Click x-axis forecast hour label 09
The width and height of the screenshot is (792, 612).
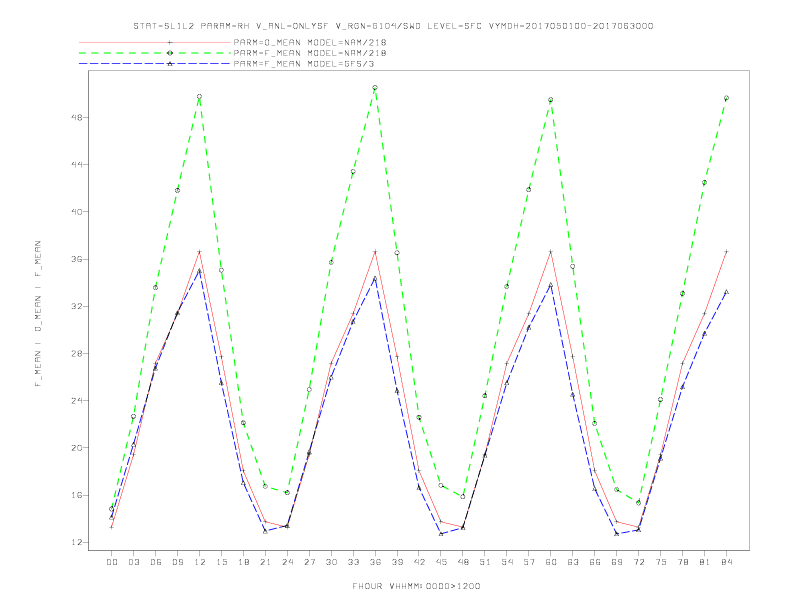(x=178, y=562)
